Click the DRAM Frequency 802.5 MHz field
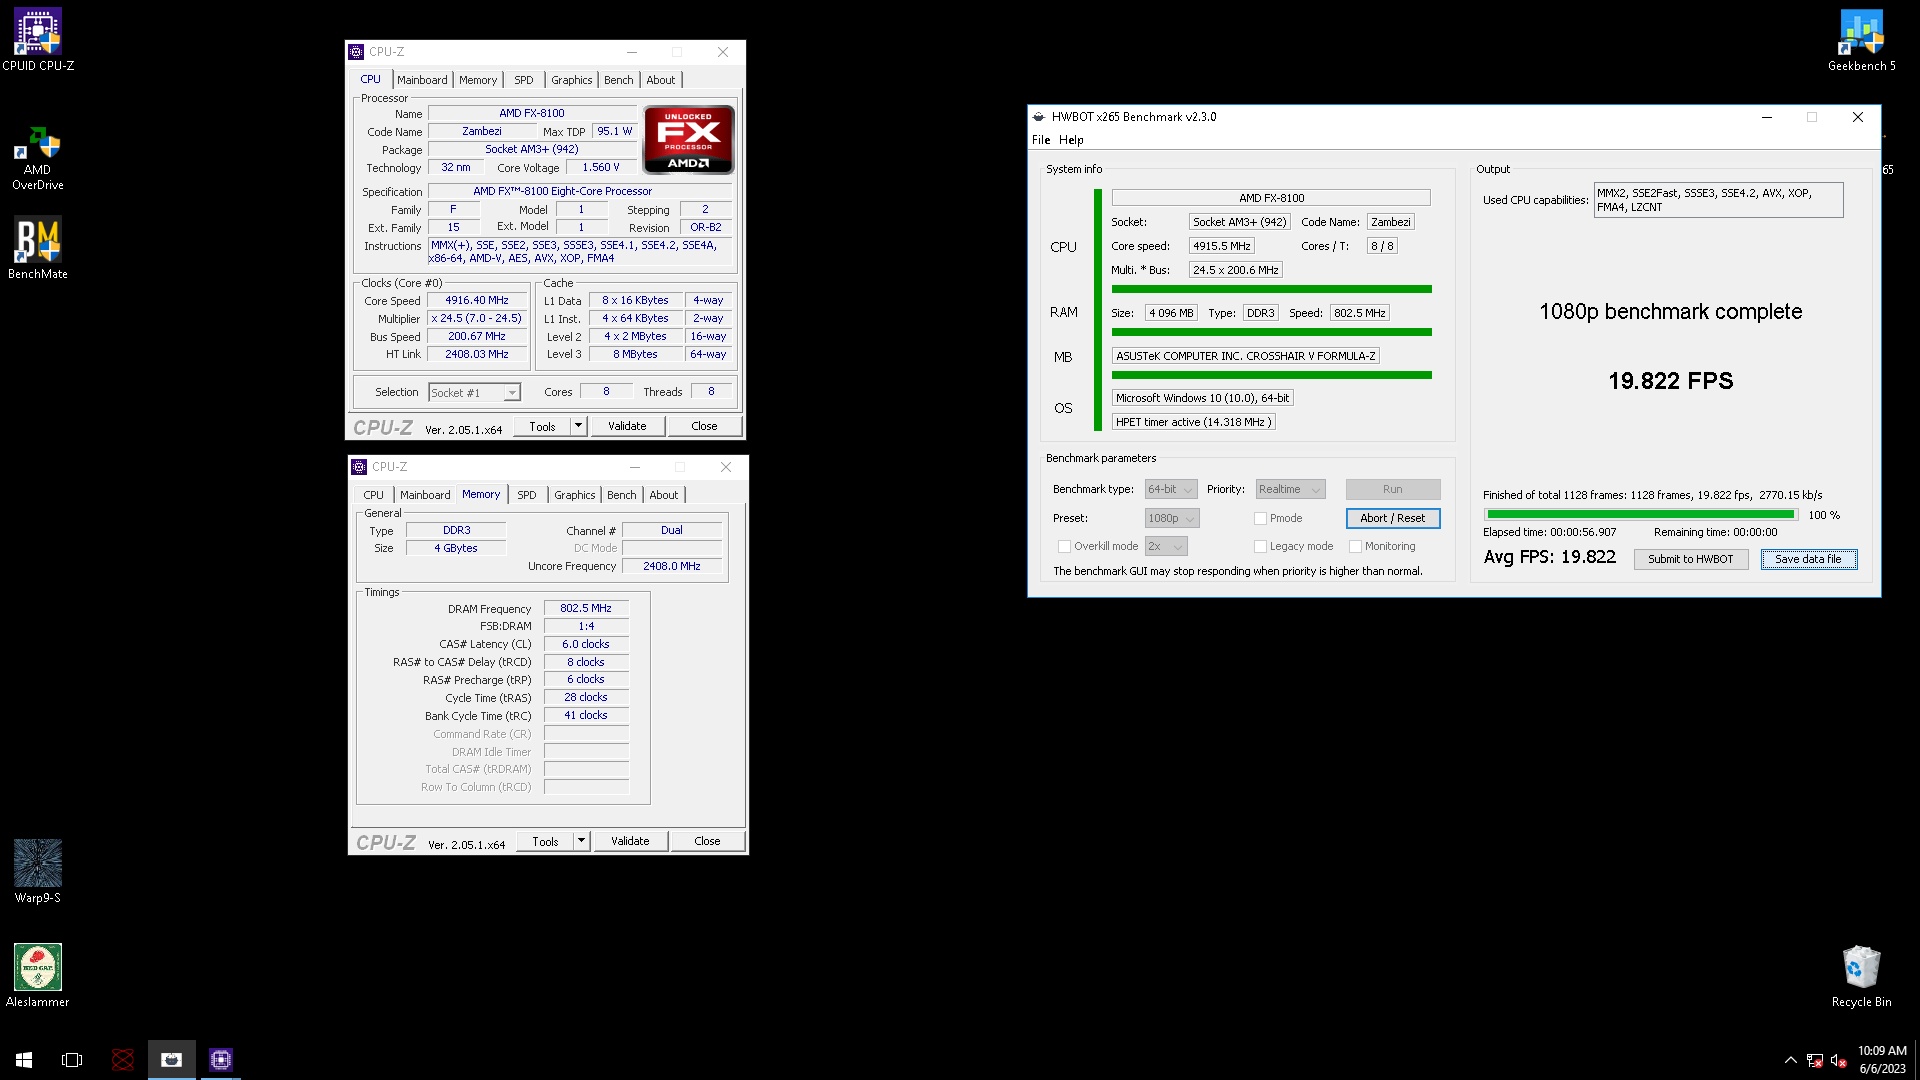The width and height of the screenshot is (1920, 1080). pyautogui.click(x=586, y=608)
